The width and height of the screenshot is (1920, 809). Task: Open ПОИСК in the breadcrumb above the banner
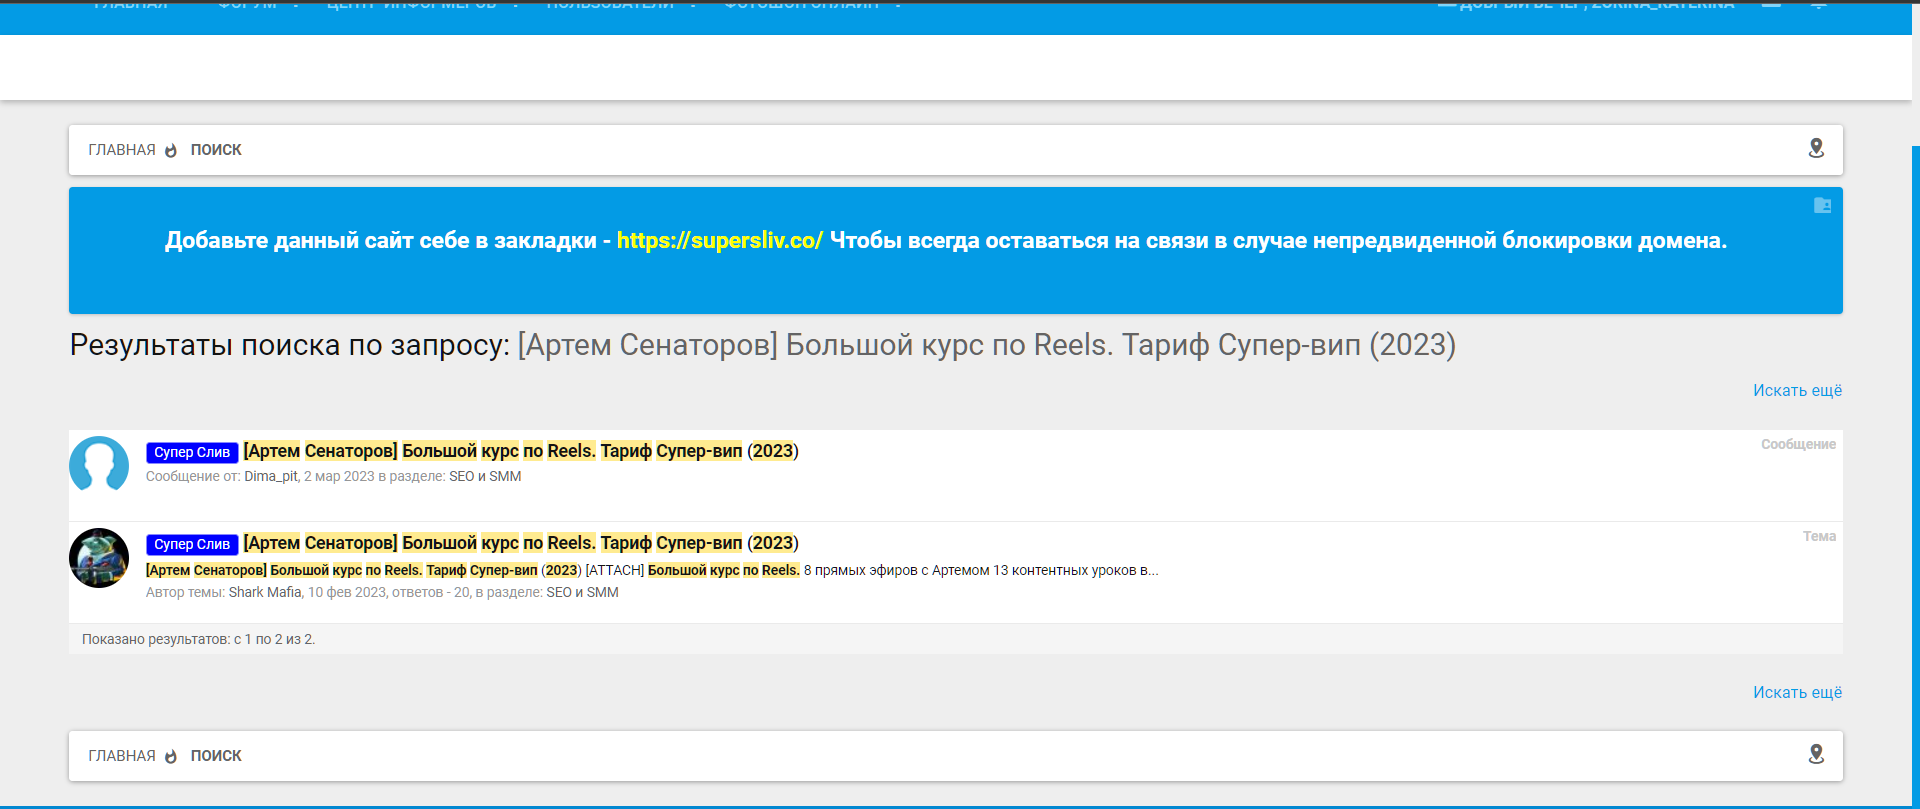click(x=216, y=150)
